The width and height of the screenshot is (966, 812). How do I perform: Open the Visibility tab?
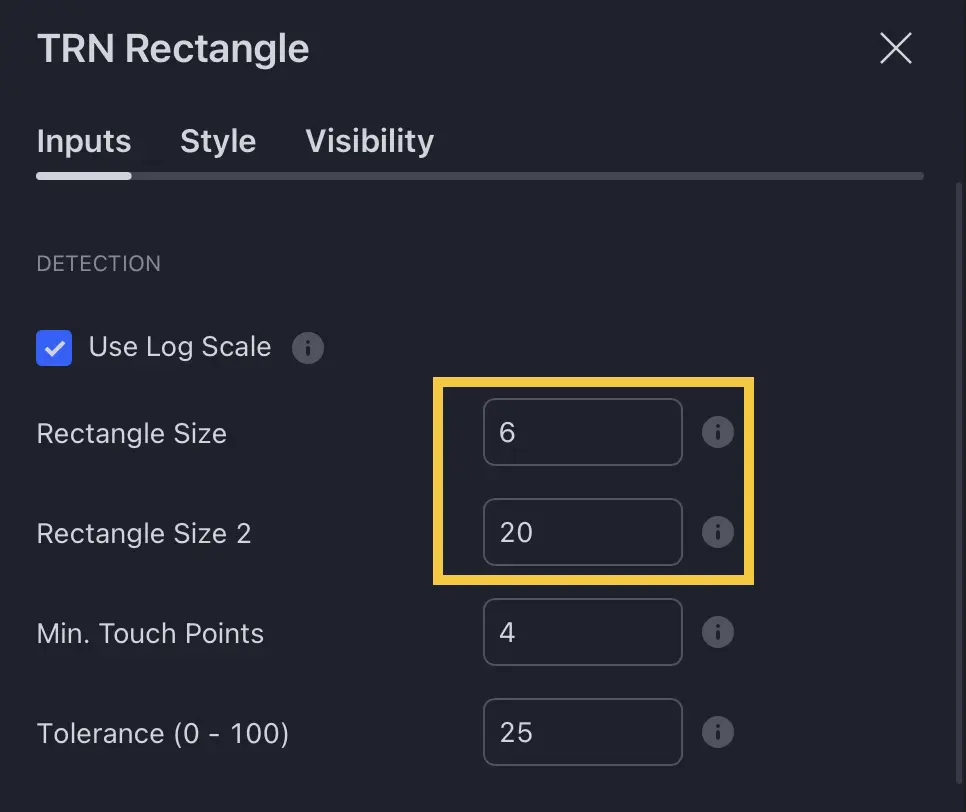(369, 141)
